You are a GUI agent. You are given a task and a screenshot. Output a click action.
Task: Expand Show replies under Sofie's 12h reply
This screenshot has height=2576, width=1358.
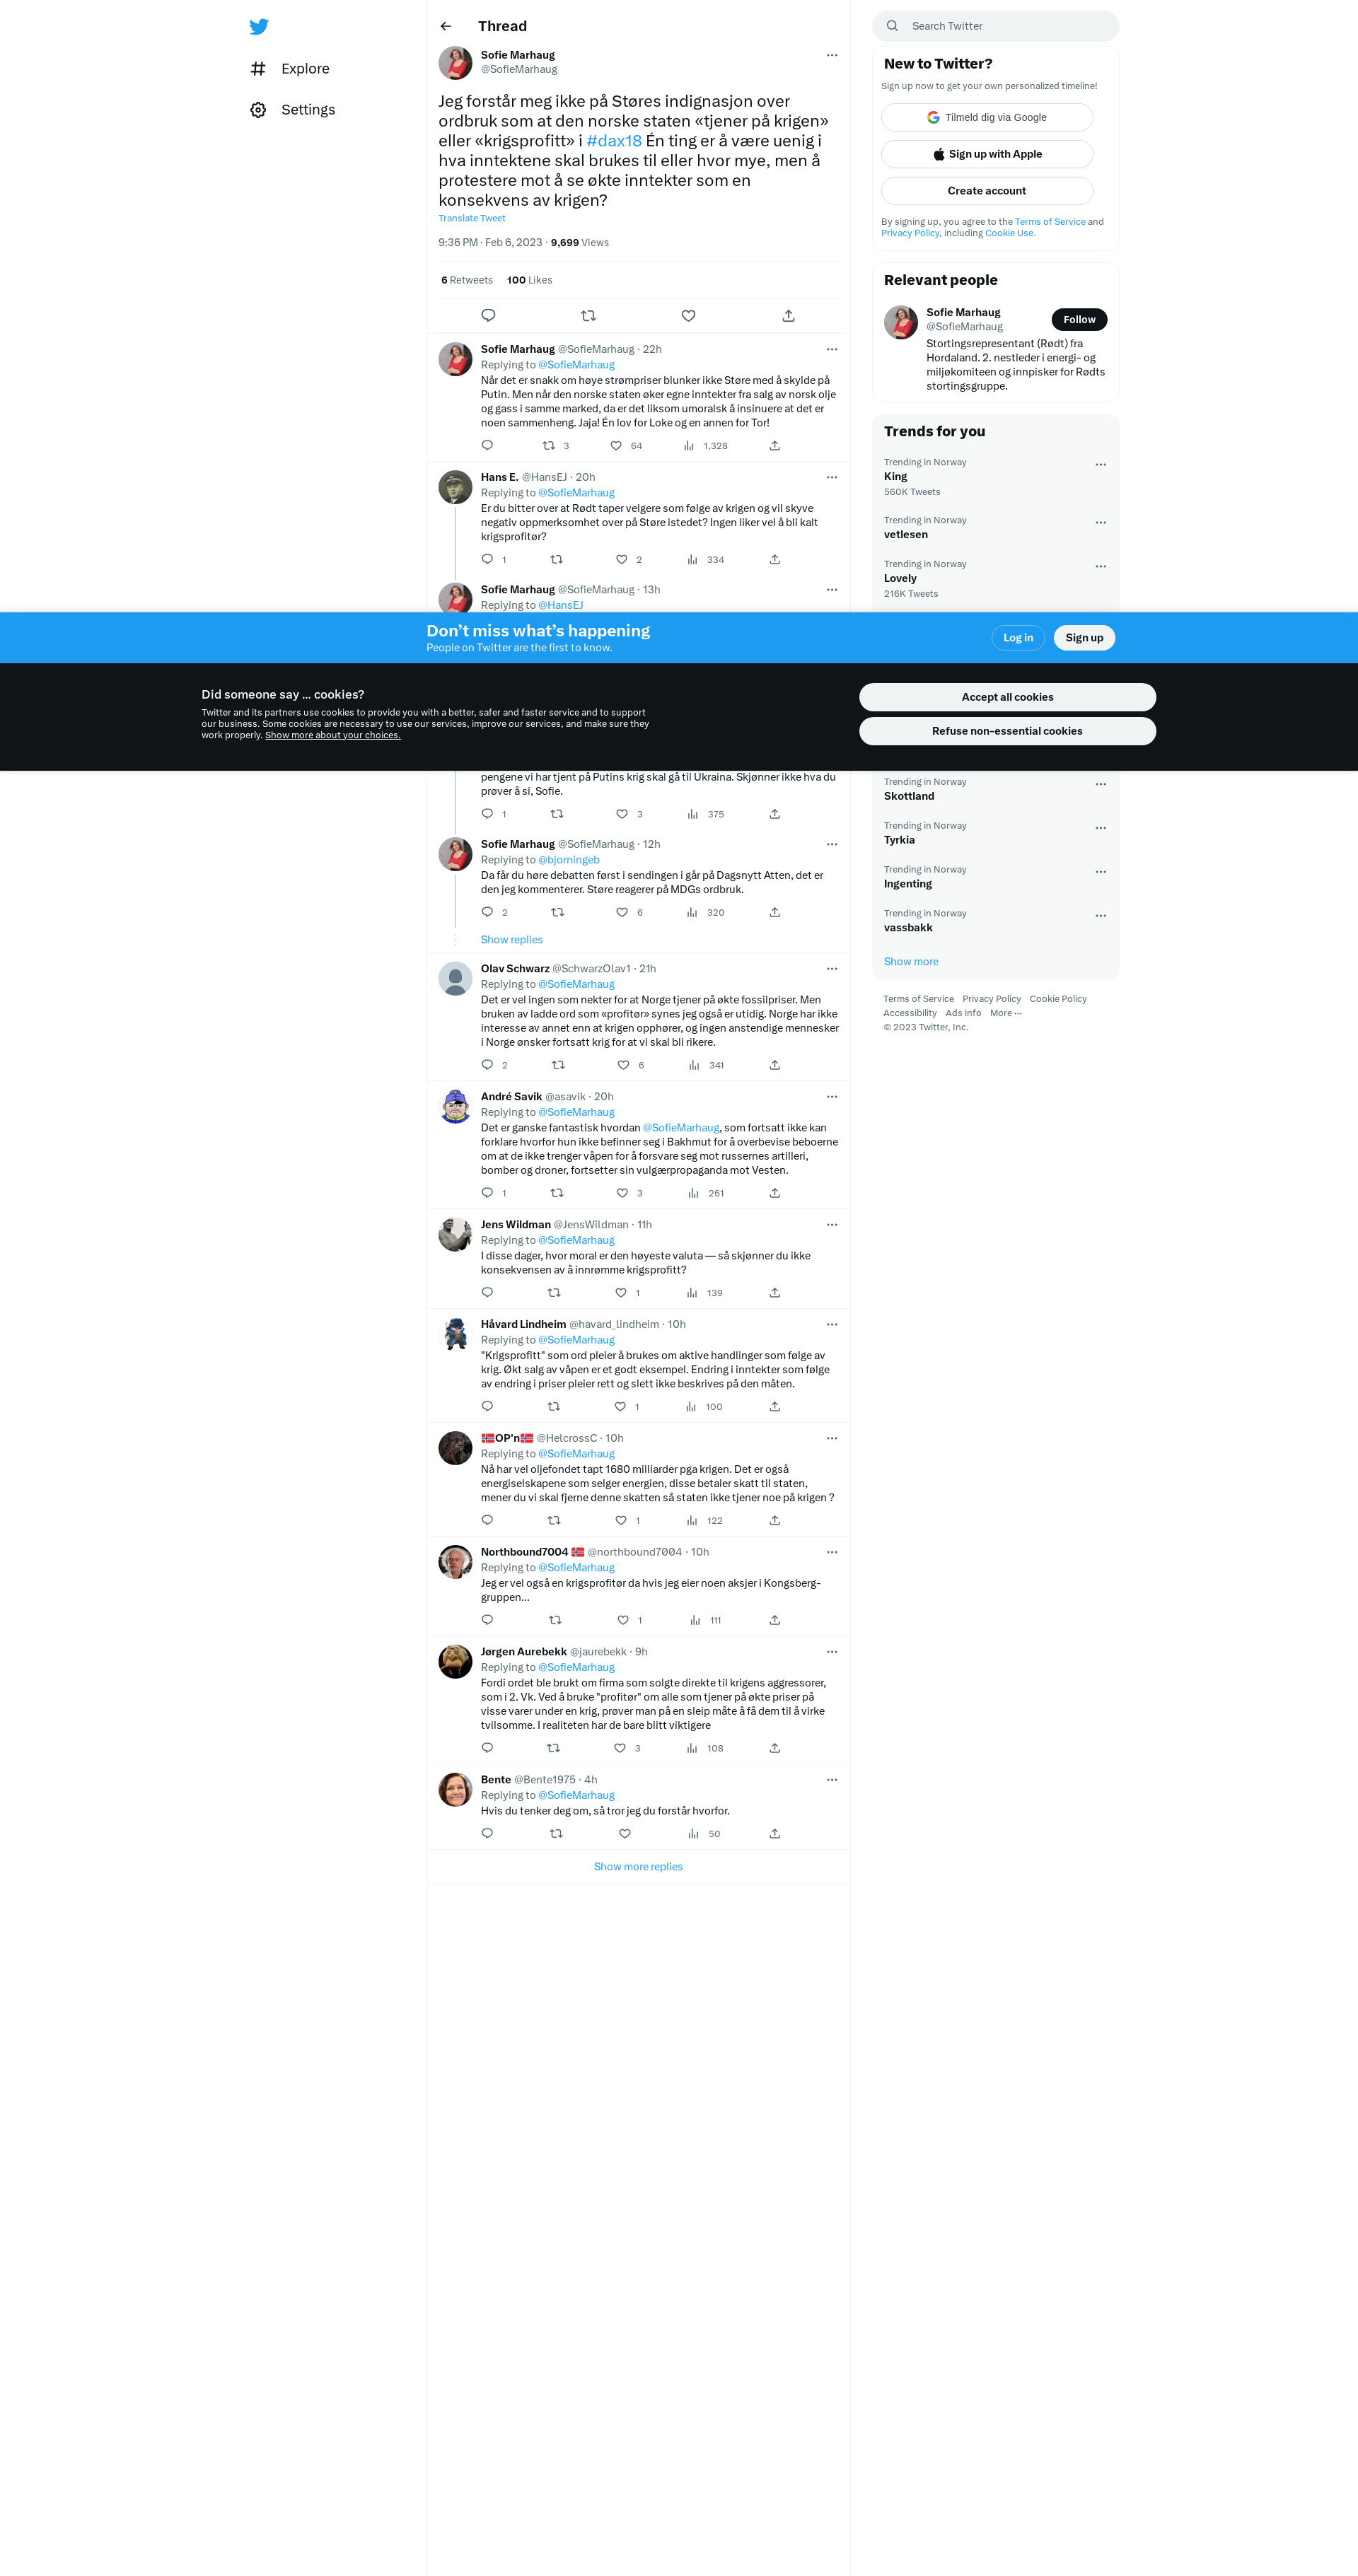[511, 940]
